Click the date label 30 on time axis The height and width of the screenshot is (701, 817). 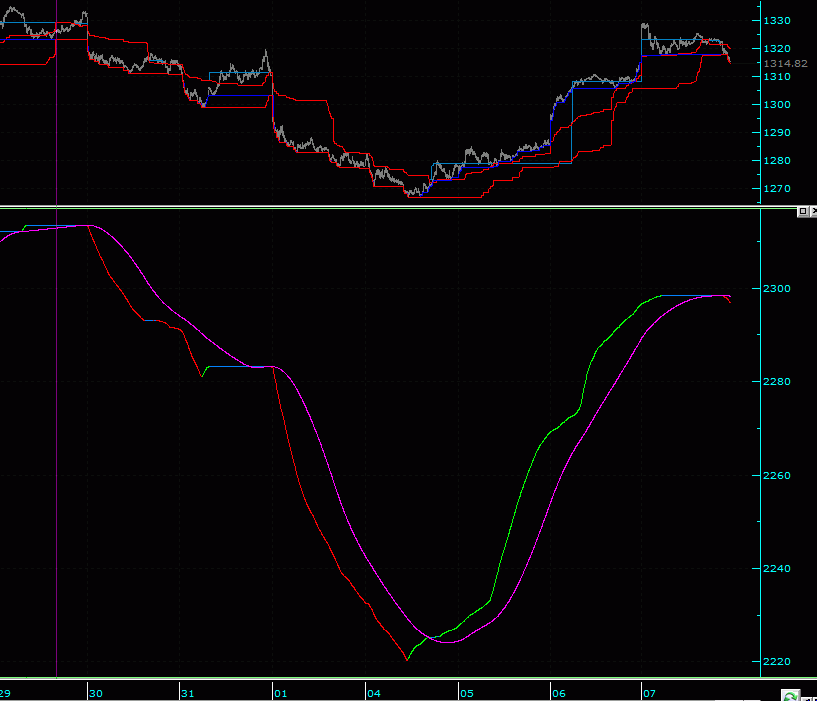[96, 694]
